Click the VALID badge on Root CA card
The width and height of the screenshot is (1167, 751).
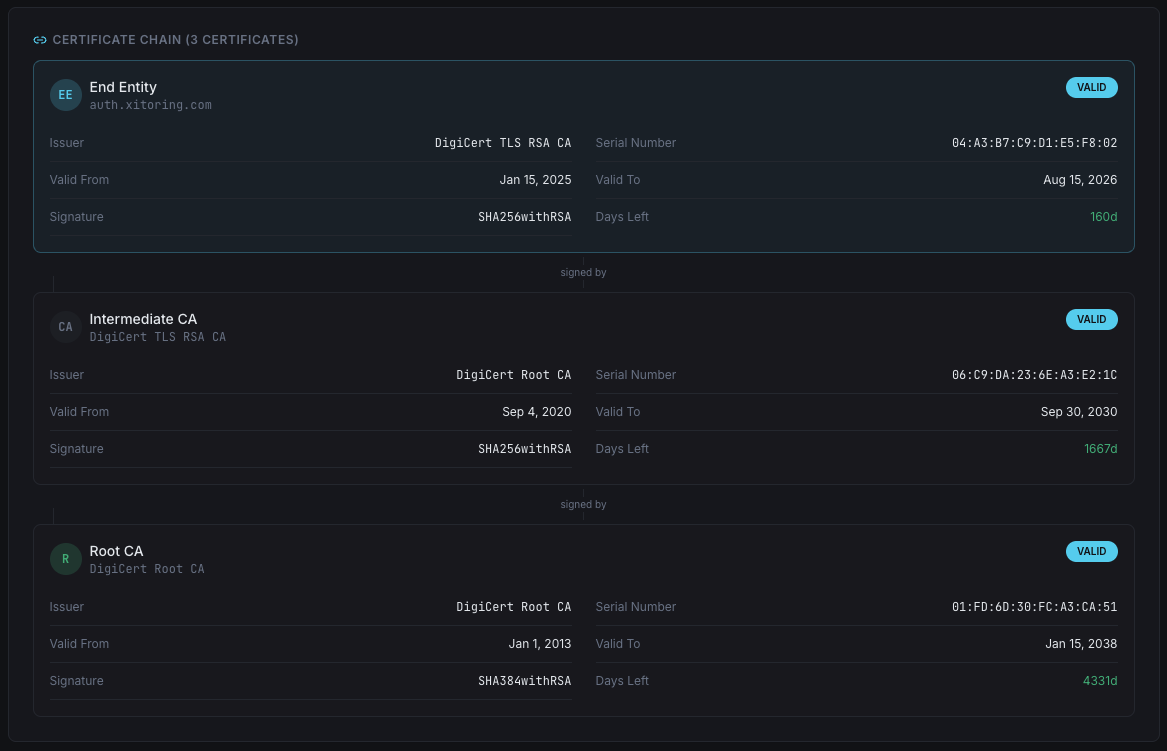pos(1091,551)
